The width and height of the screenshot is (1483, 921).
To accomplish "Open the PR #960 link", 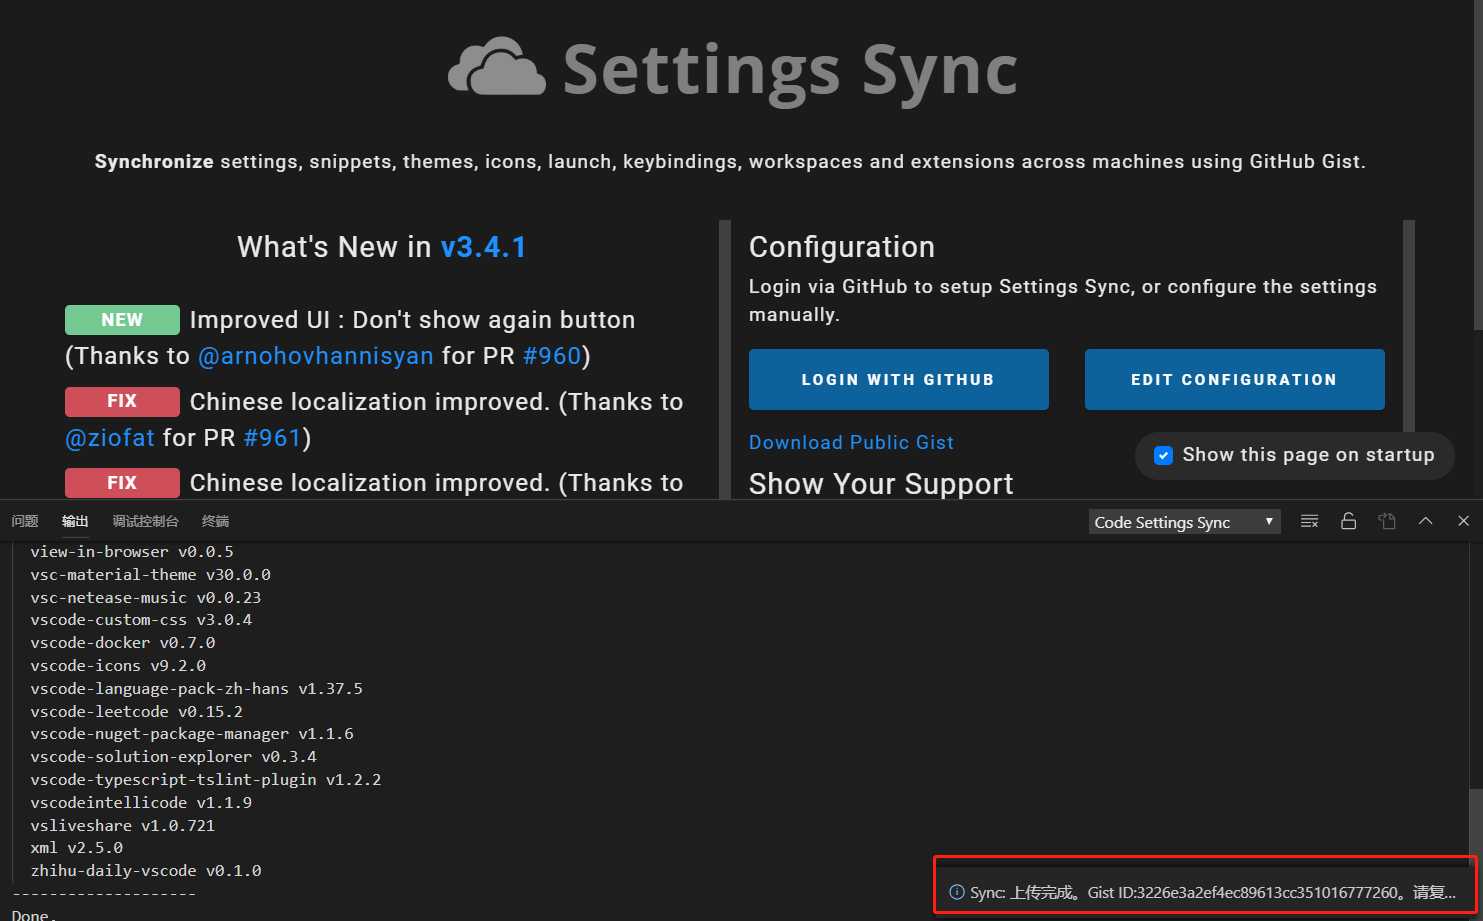I will pos(552,356).
